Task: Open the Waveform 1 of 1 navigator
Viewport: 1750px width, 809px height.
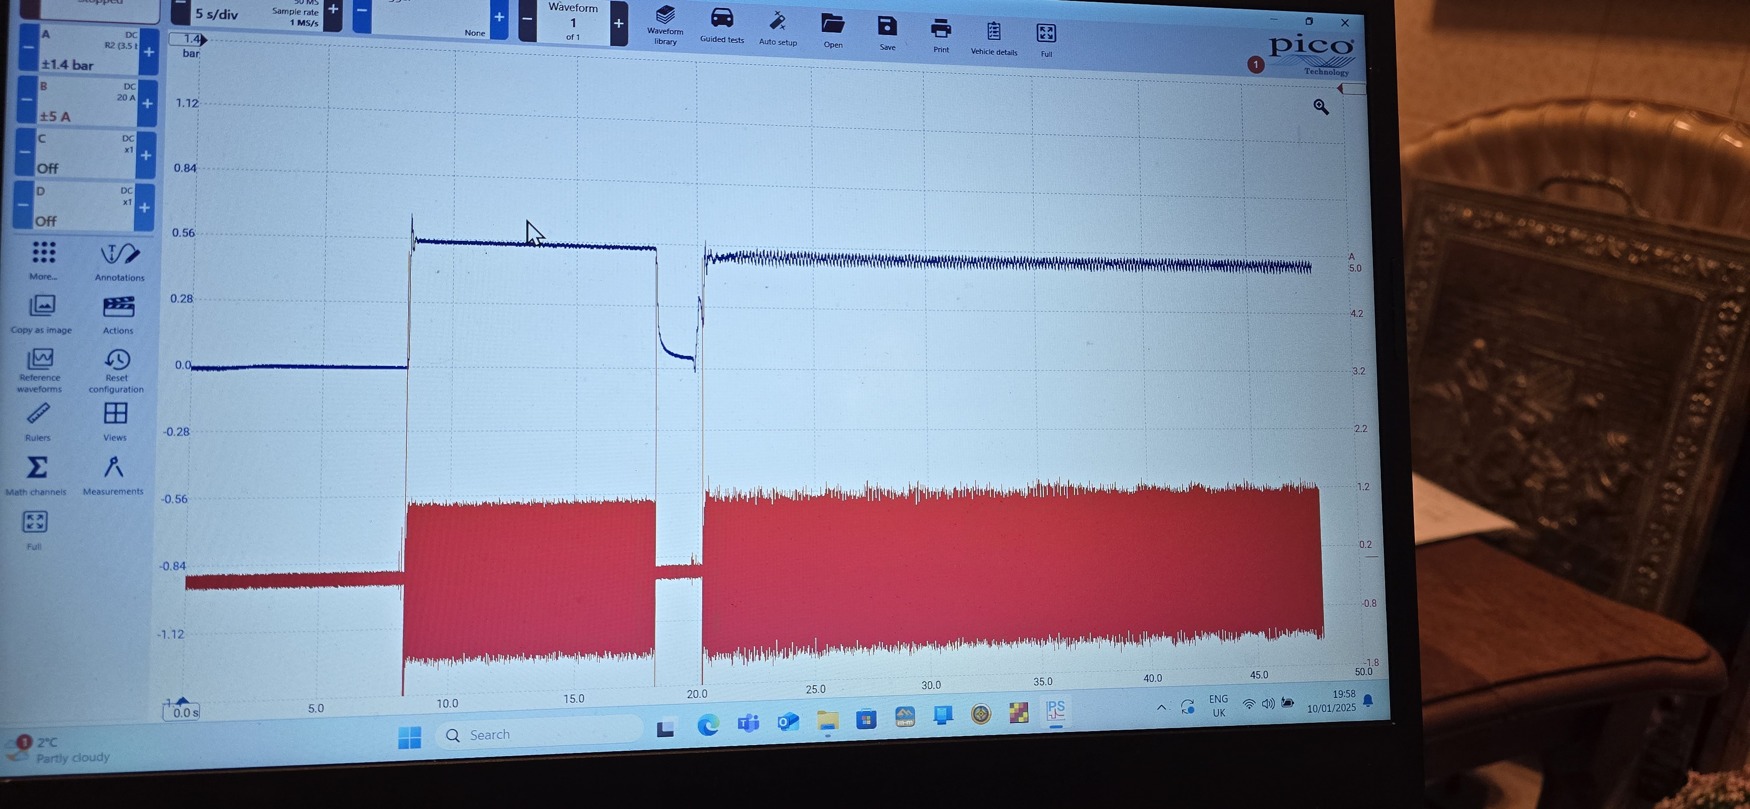Action: pos(573,21)
